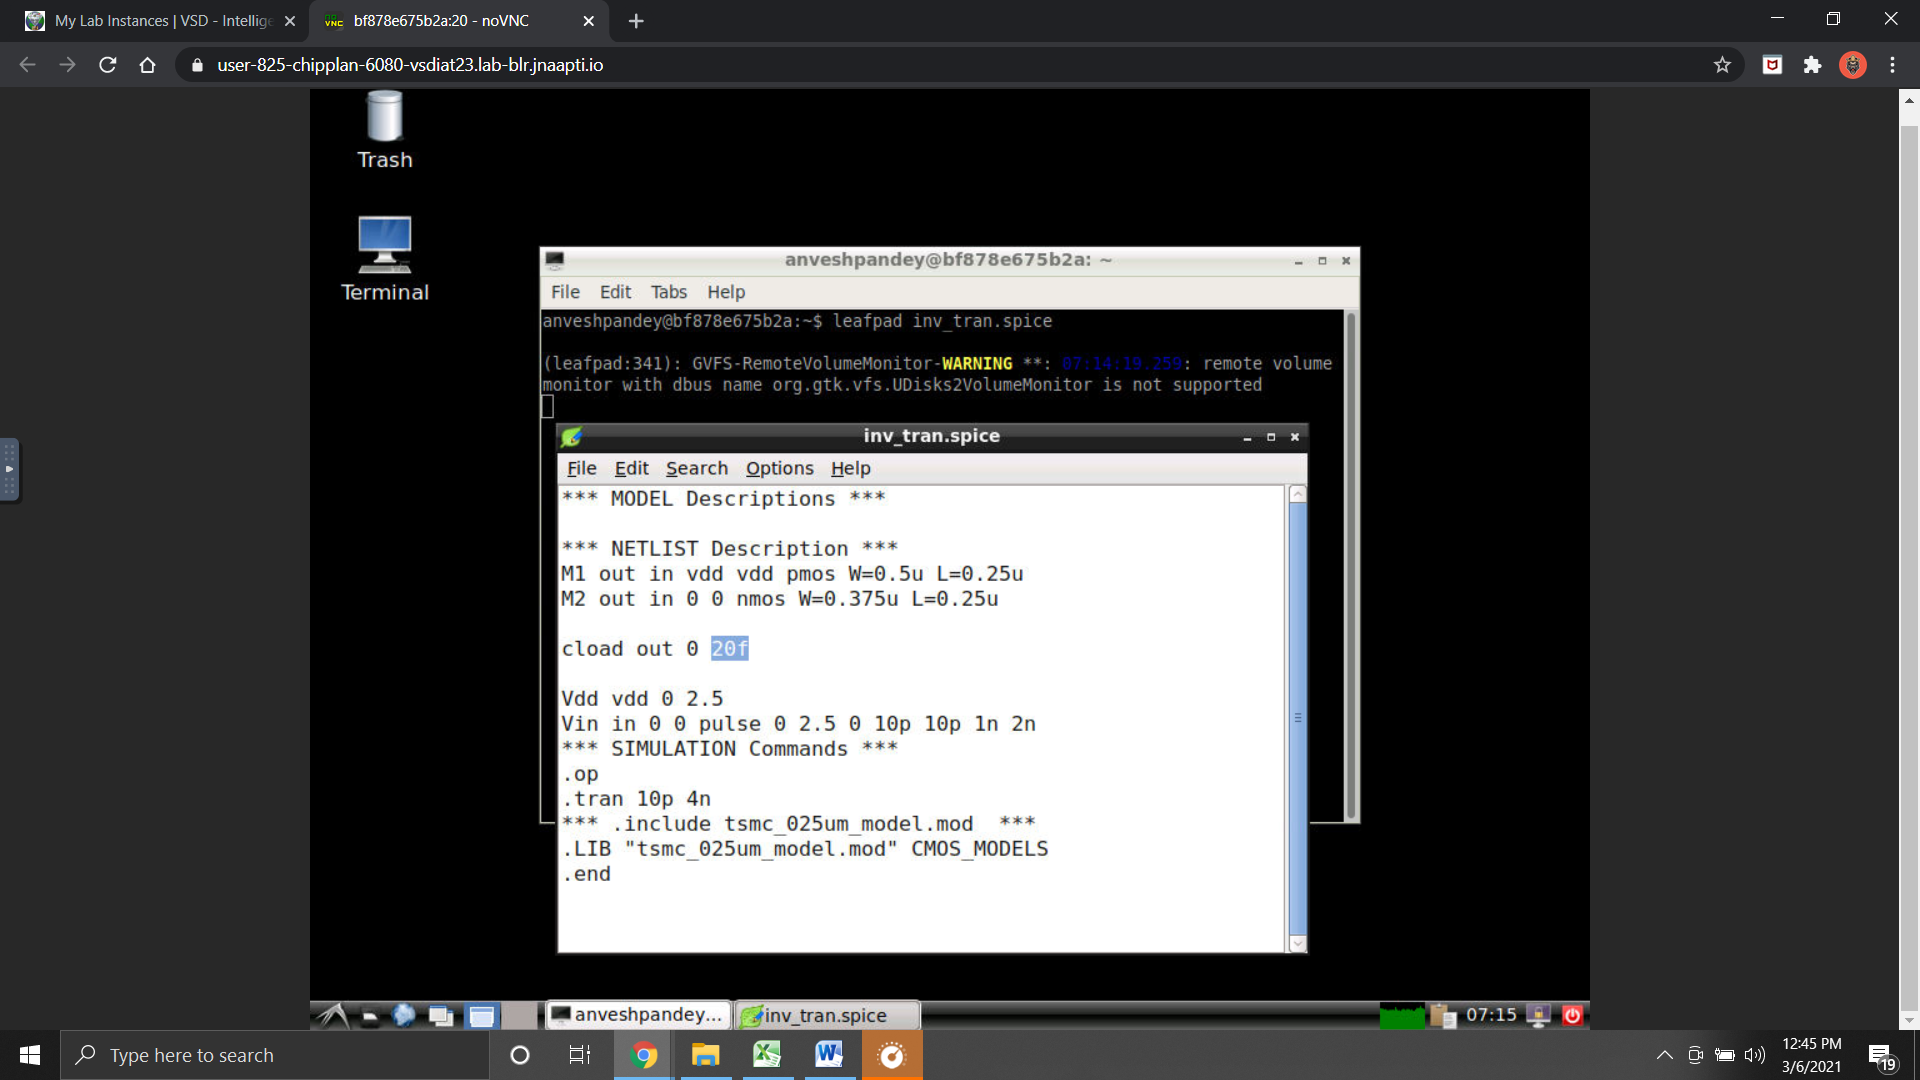
Task: Launch Excel from the Windows taskbar
Action: pos(766,1055)
